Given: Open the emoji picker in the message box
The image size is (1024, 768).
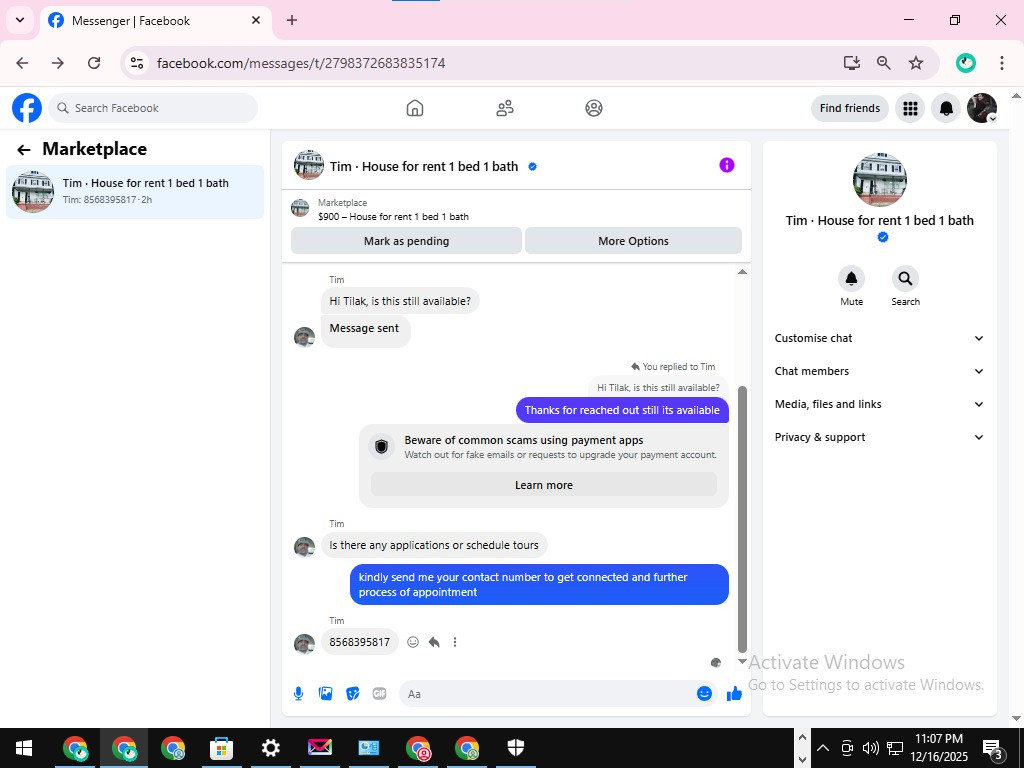Looking at the screenshot, I should click(x=704, y=694).
